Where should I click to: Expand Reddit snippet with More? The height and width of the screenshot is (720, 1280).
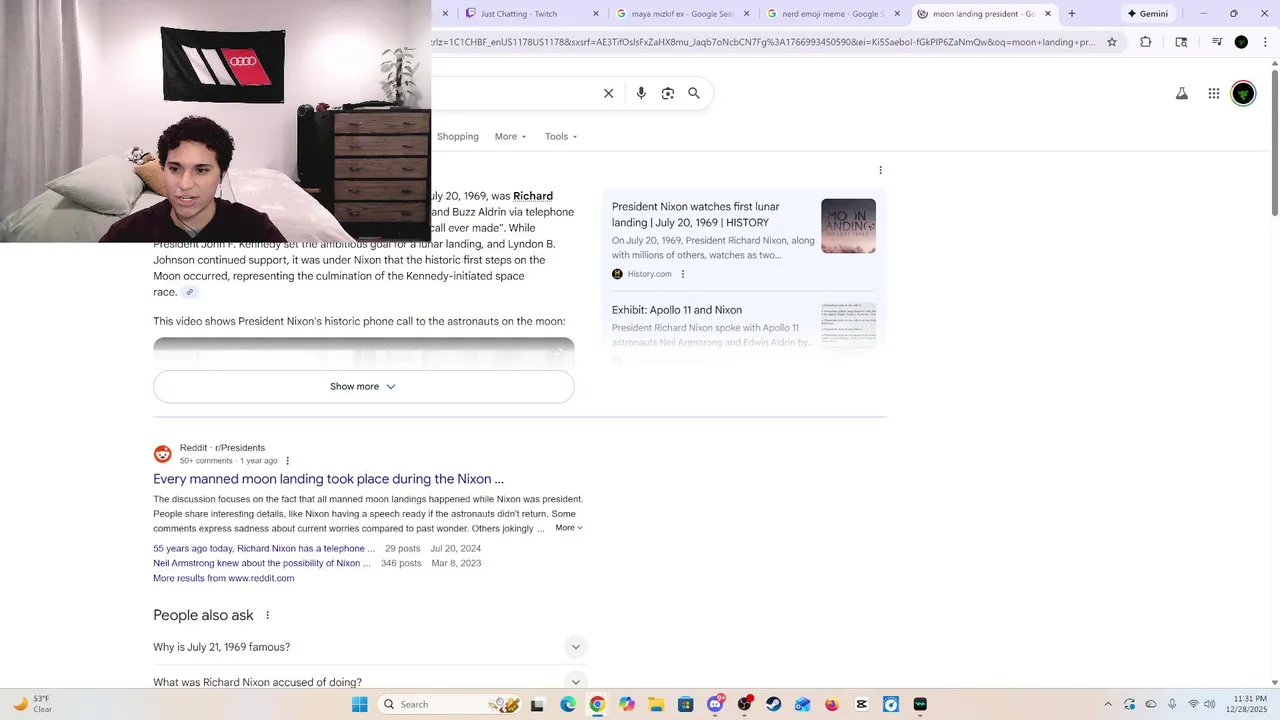point(569,528)
